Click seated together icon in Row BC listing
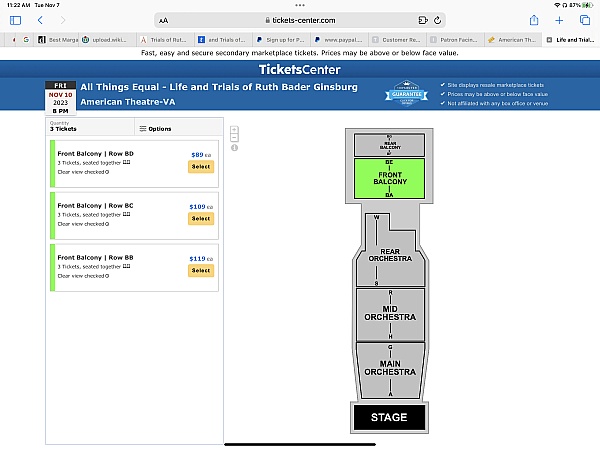The image size is (600, 449). point(127,214)
